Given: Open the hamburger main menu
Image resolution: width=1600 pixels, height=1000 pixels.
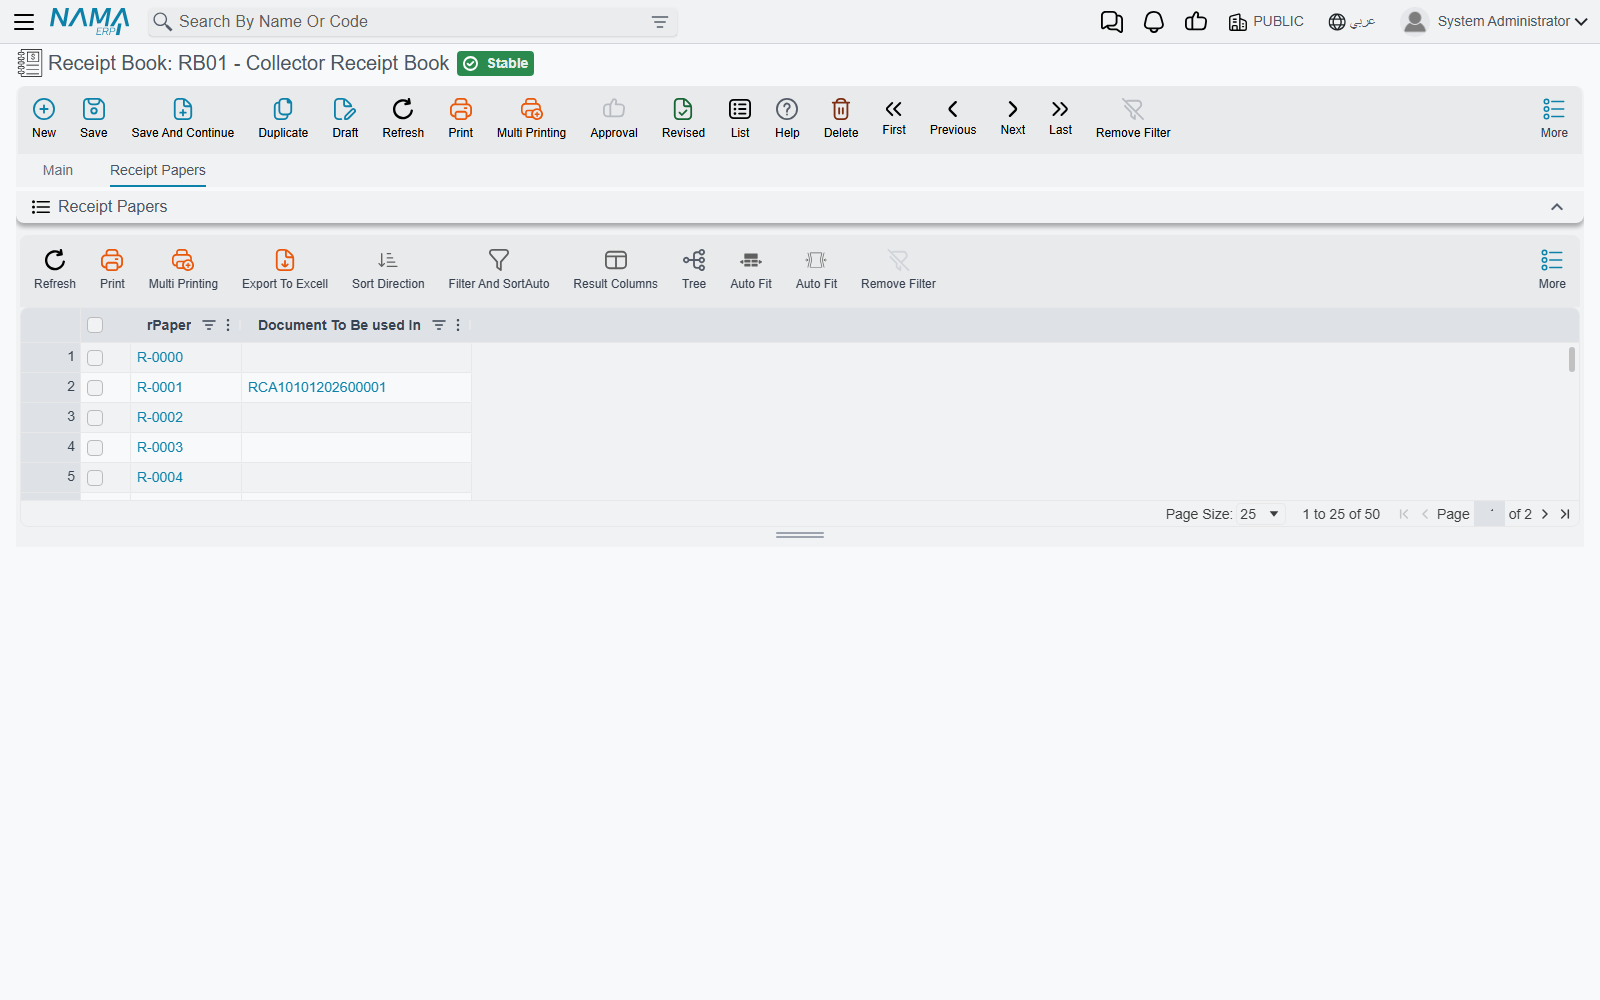Looking at the screenshot, I should pos(24,22).
